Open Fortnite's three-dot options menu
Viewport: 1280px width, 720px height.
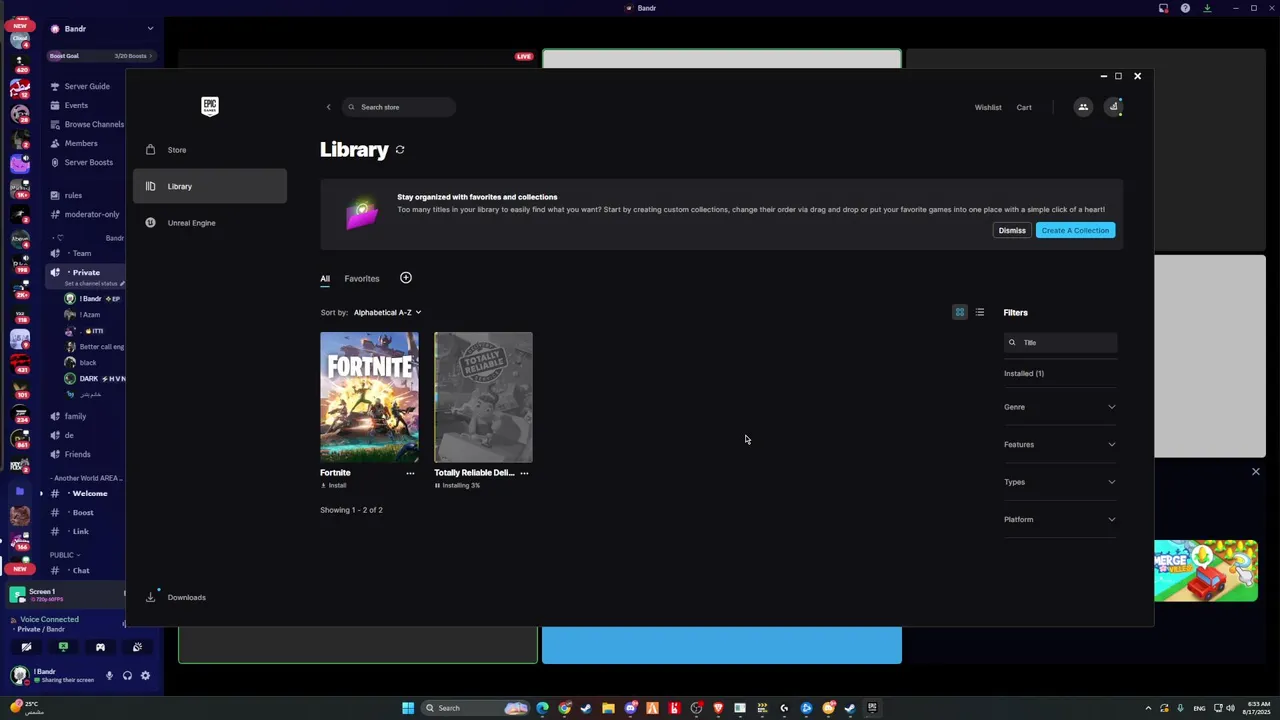pyautogui.click(x=410, y=473)
